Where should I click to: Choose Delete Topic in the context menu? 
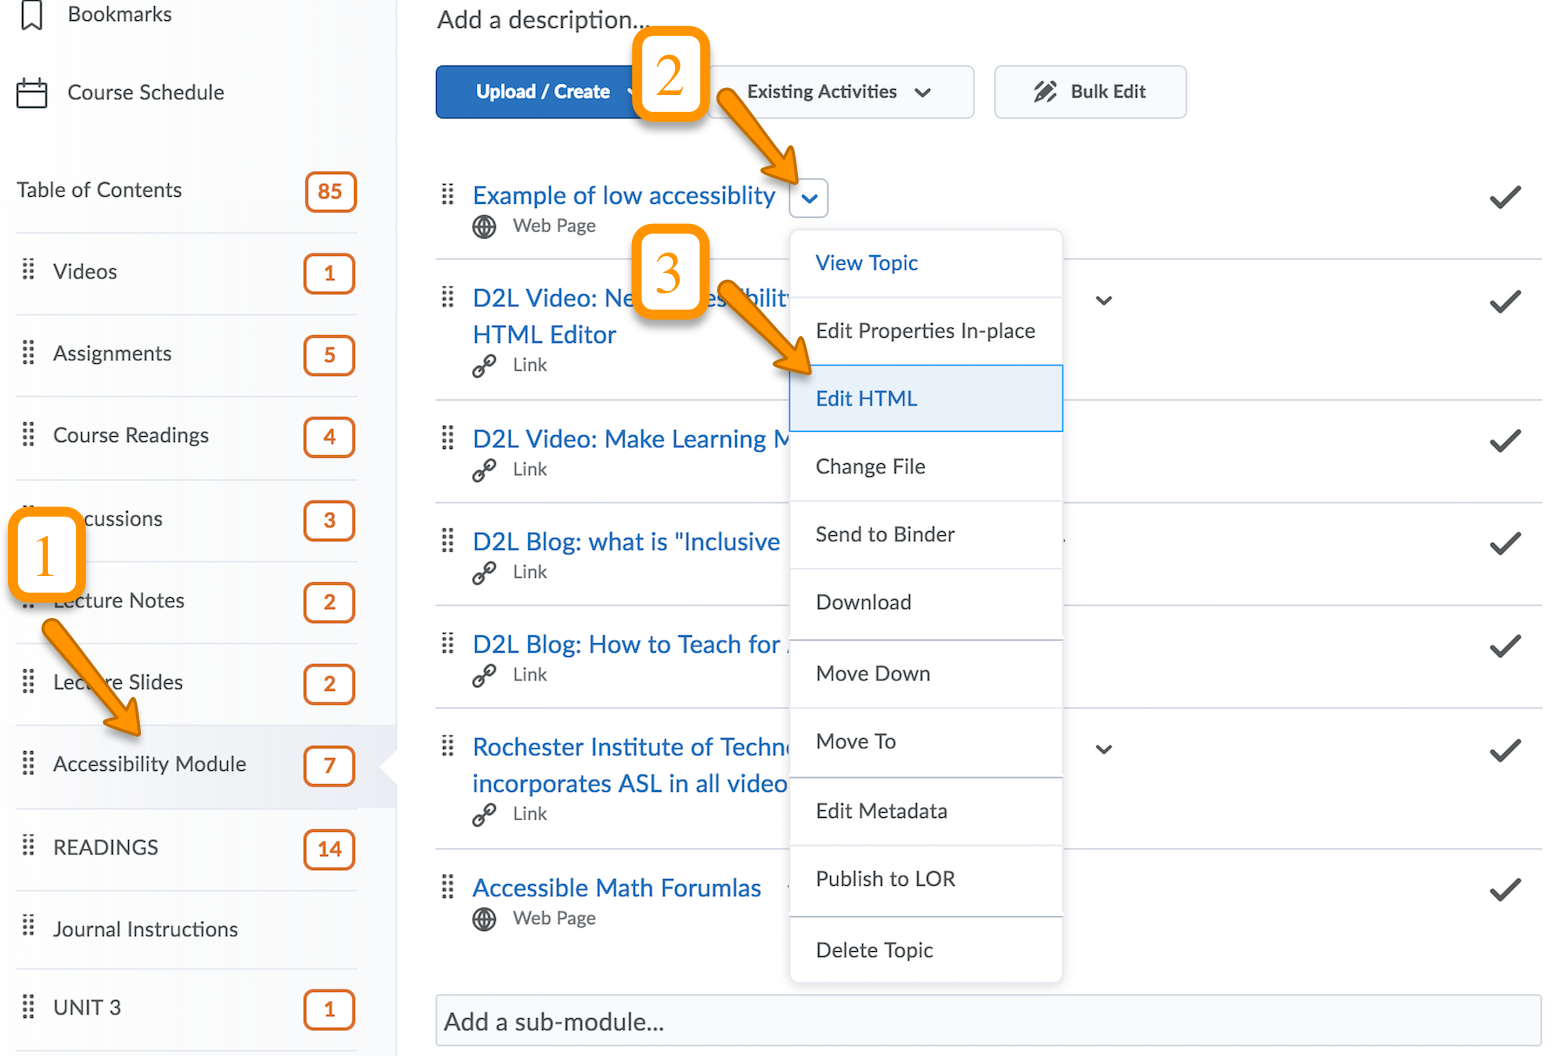874,950
